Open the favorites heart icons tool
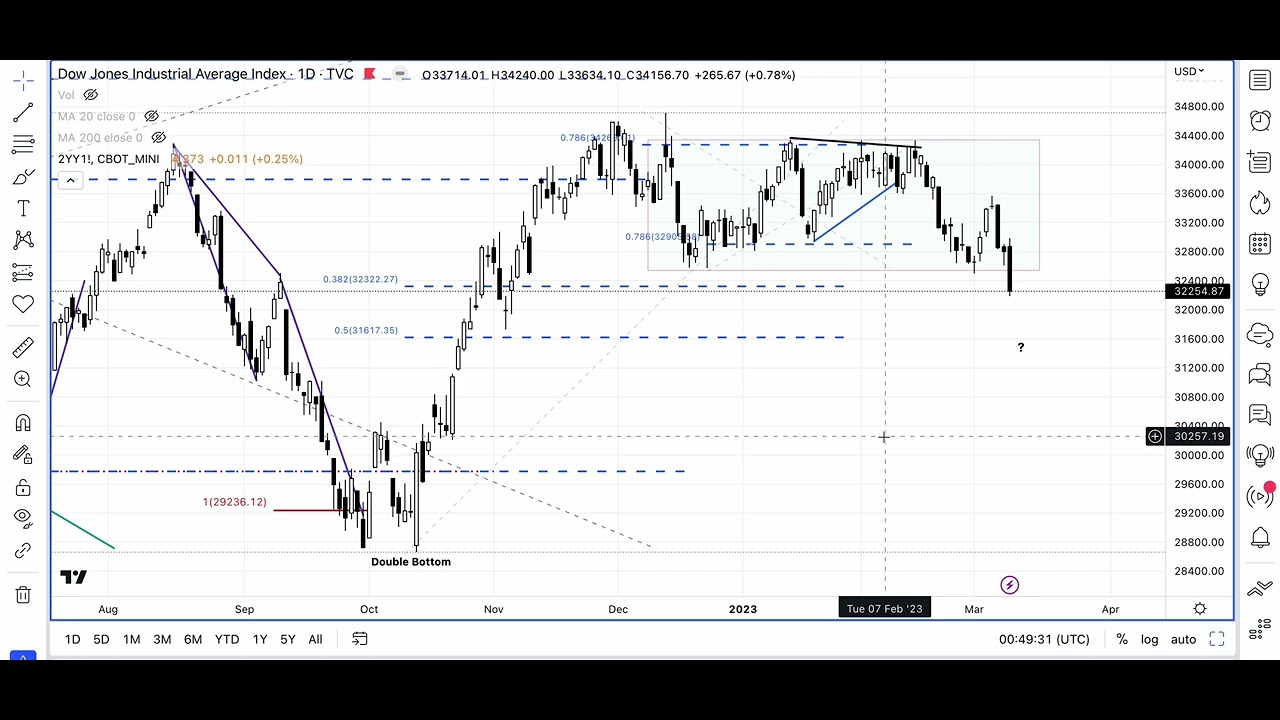1280x720 pixels. 23,304
